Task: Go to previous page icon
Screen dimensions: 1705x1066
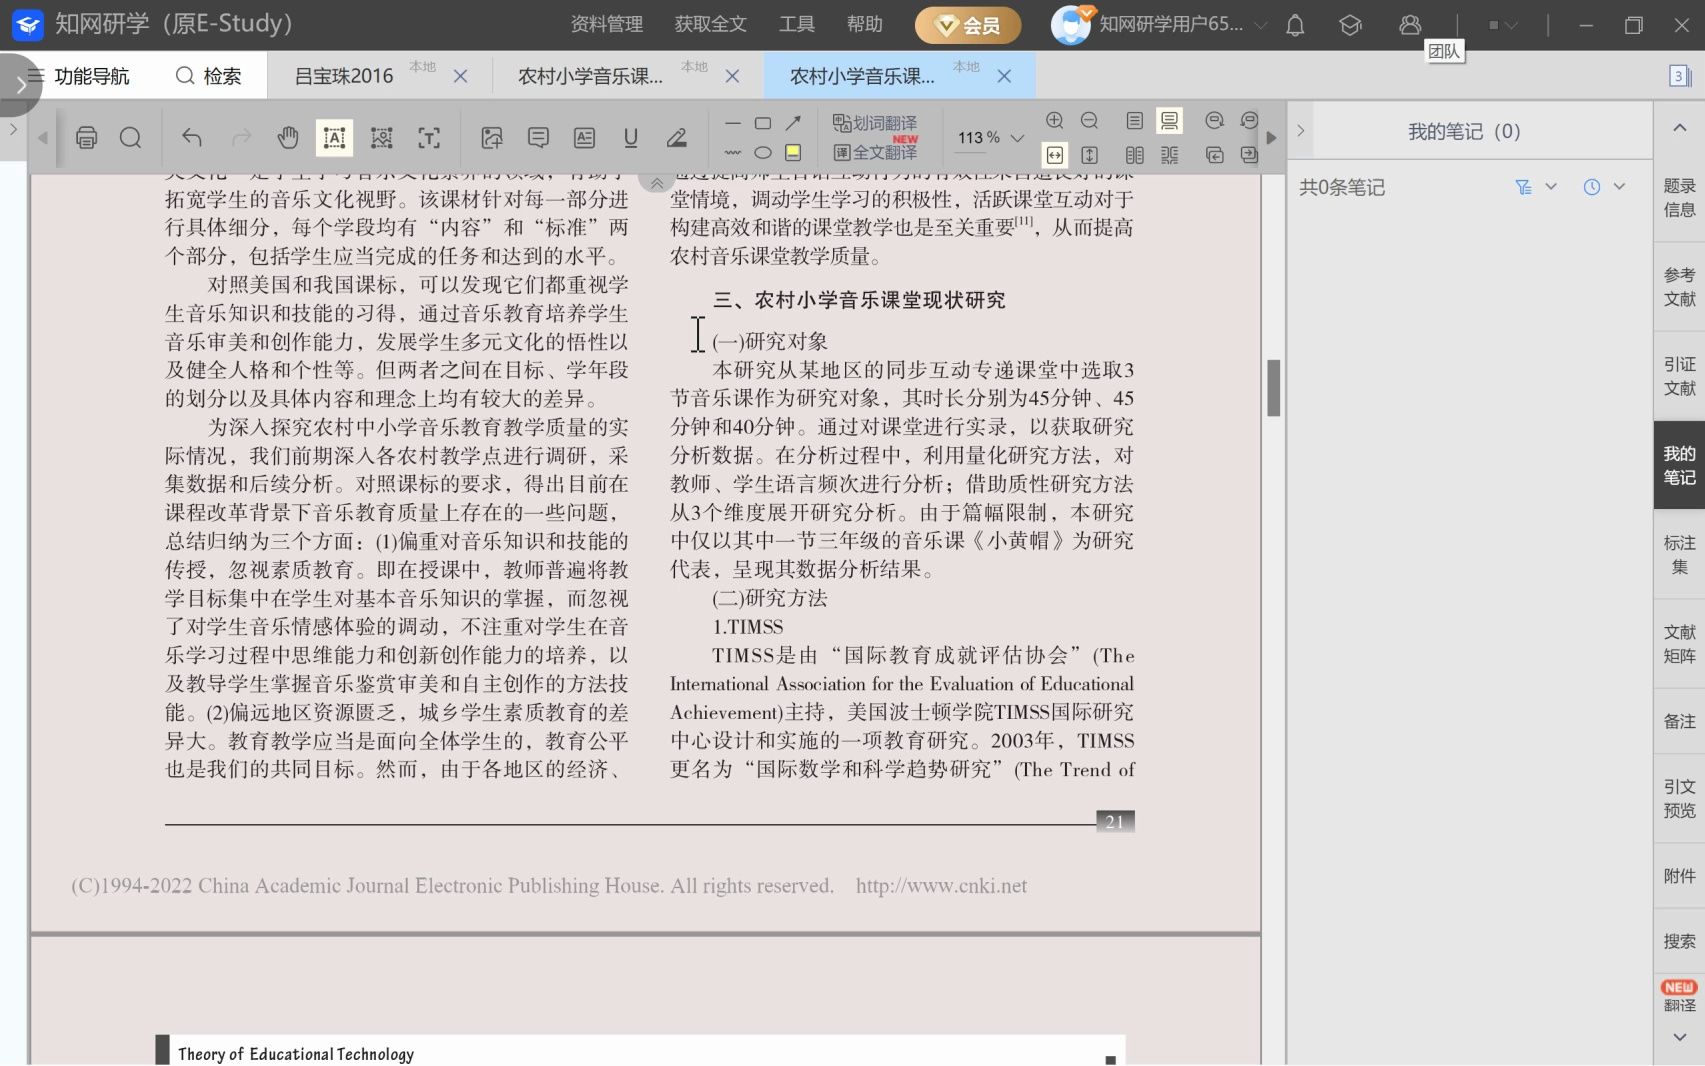Action: (1215, 155)
